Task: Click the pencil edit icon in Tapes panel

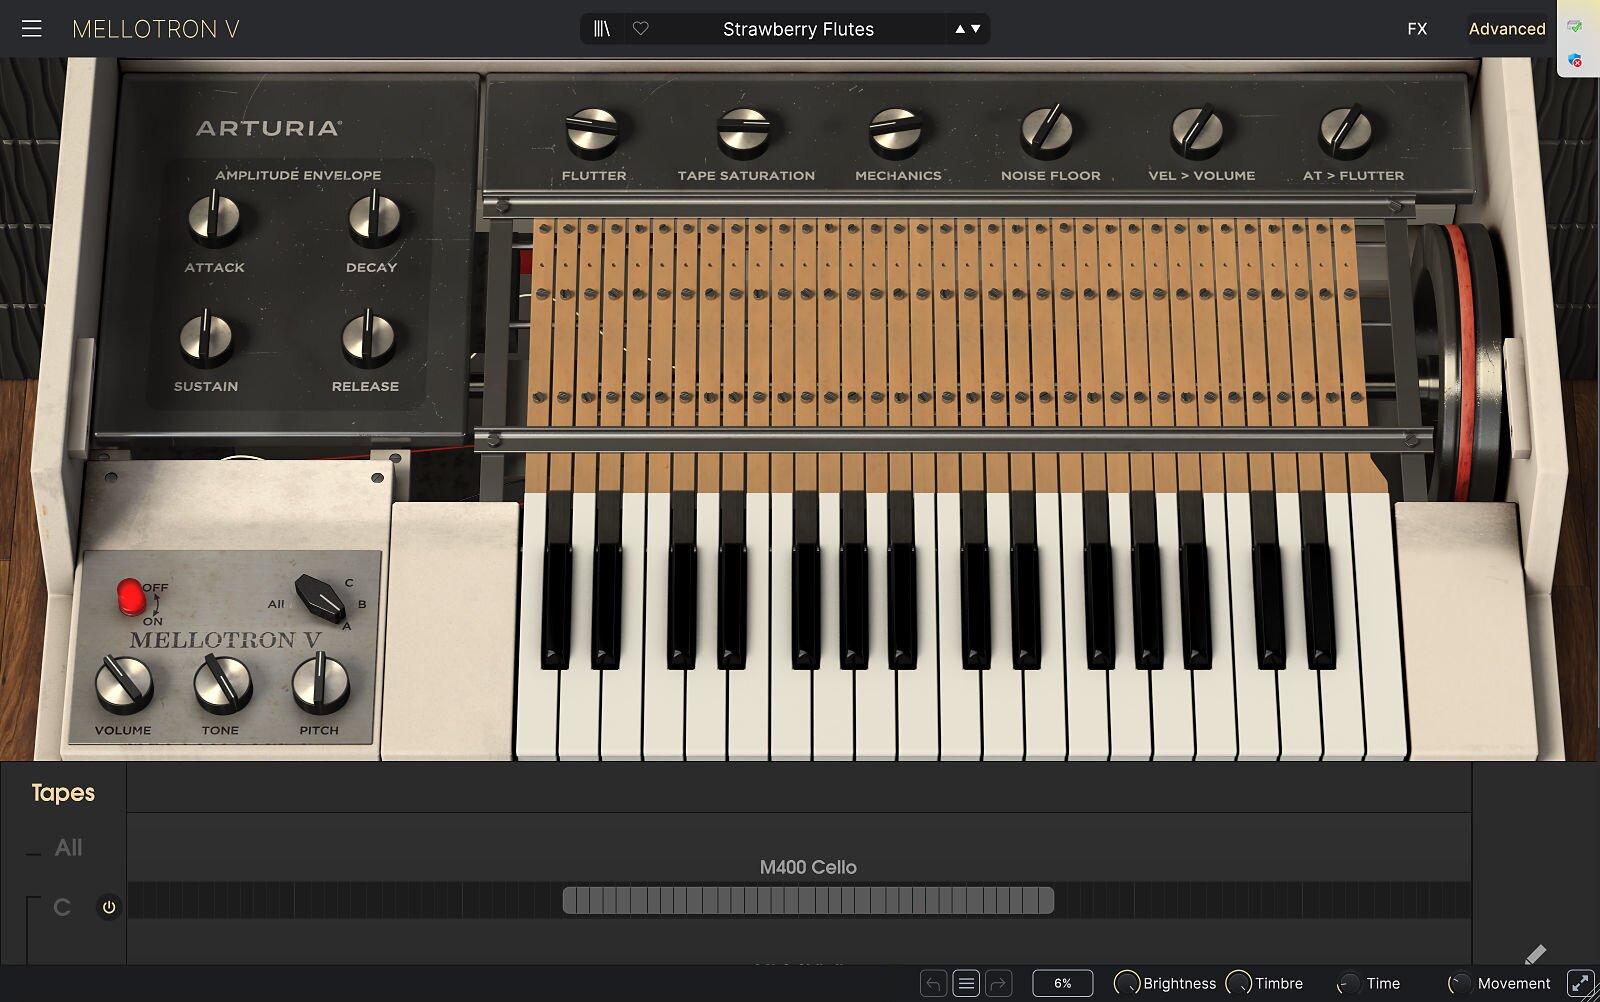Action: point(1535,955)
